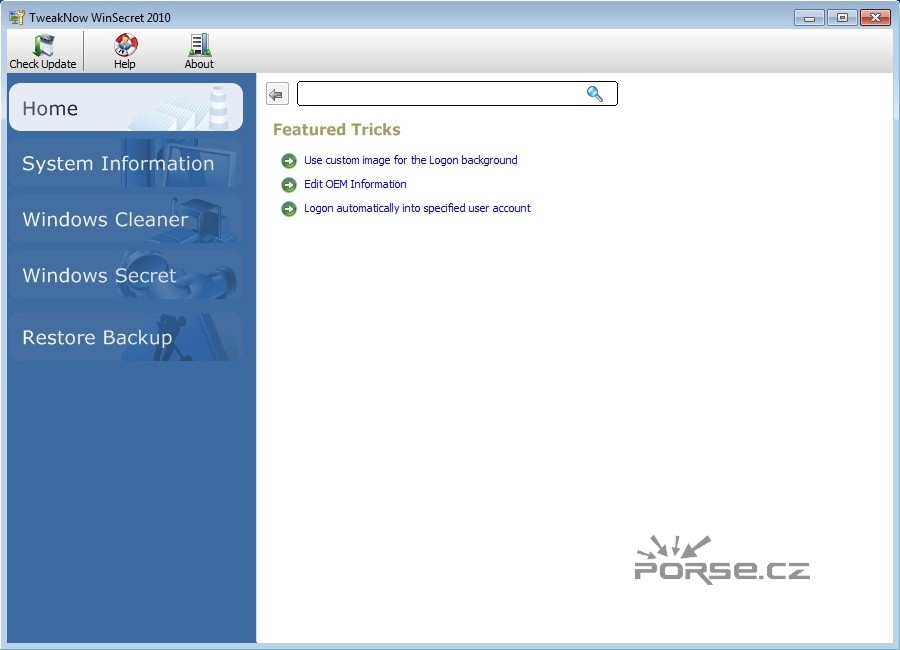Click the TweakNow app icon in title bar

[17, 17]
